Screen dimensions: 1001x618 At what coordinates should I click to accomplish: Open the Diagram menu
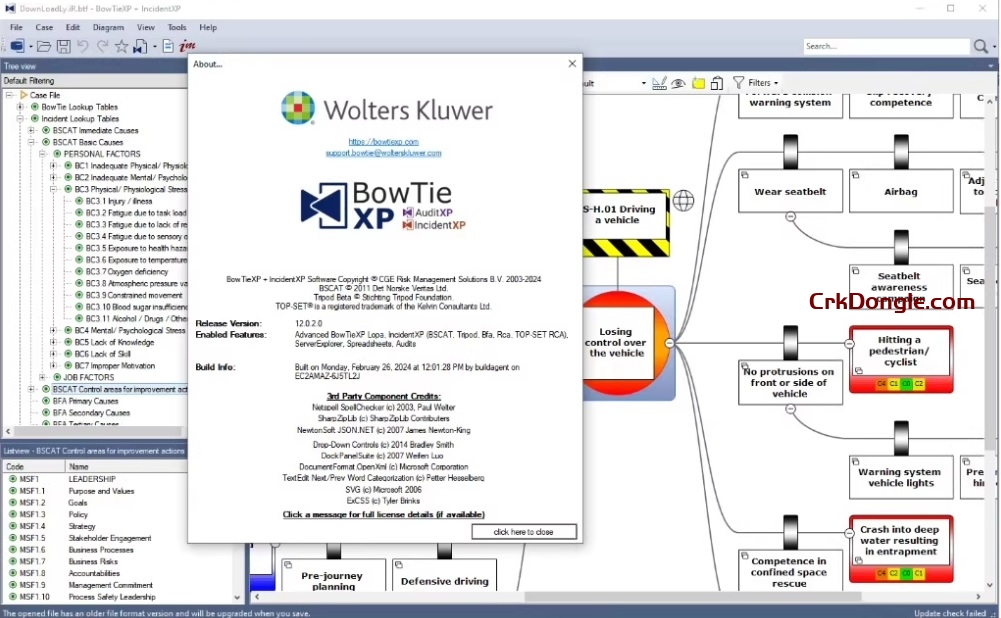click(x=108, y=27)
